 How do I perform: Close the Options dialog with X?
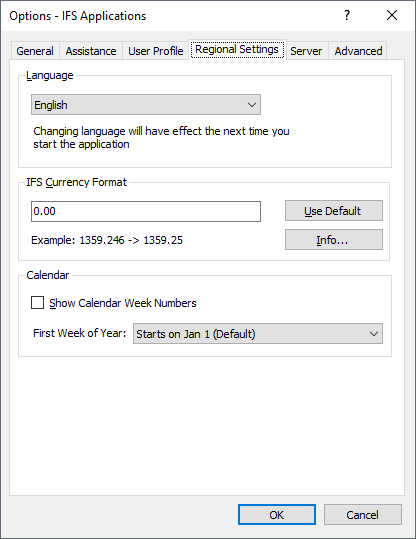coord(392,15)
